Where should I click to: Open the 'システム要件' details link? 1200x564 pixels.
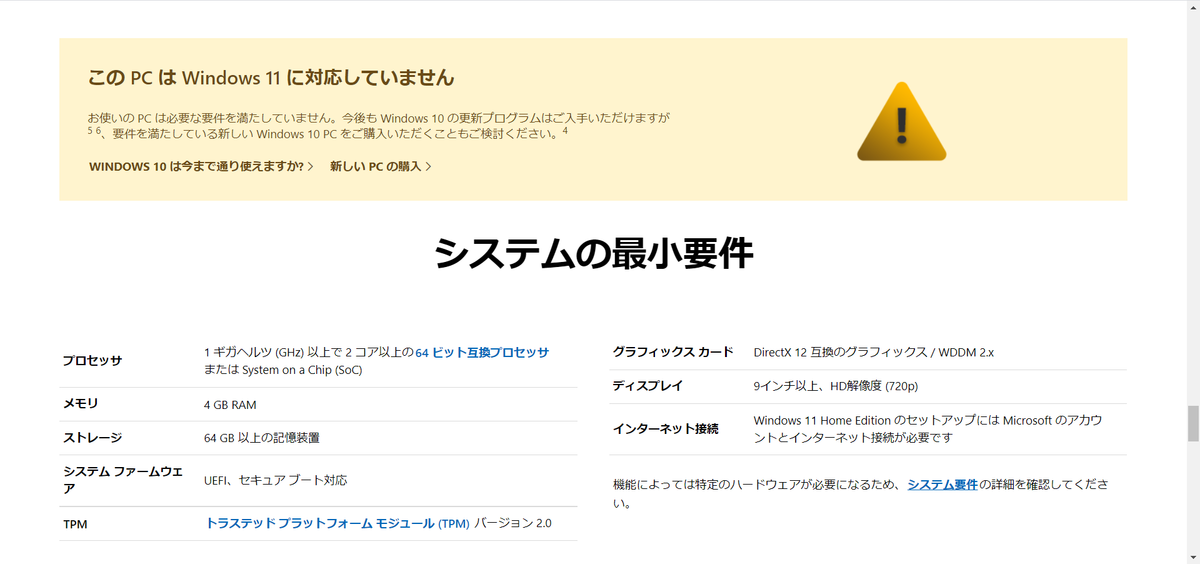(942, 484)
